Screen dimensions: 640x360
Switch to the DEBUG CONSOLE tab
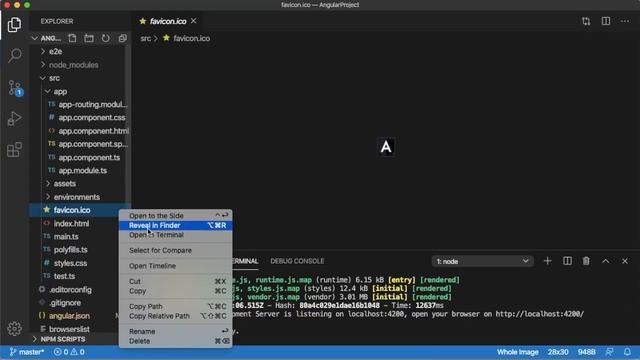point(297,261)
